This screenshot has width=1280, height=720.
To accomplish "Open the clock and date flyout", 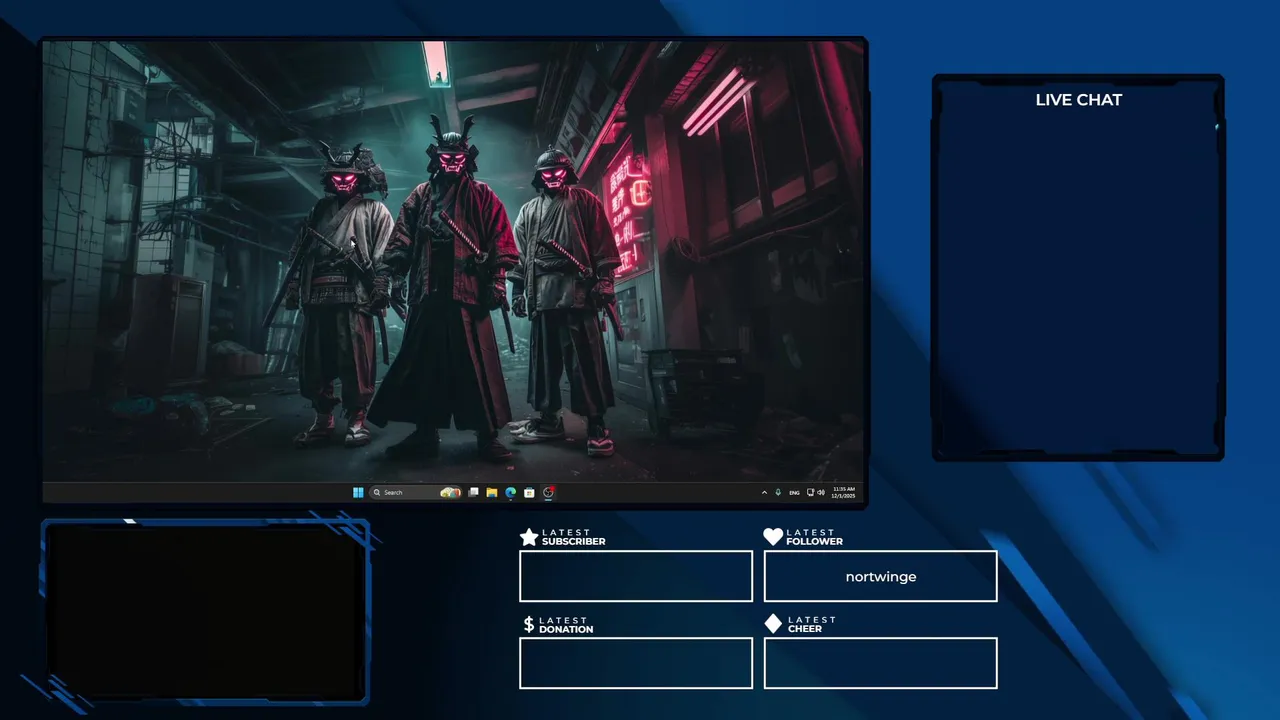I will (x=843, y=492).
